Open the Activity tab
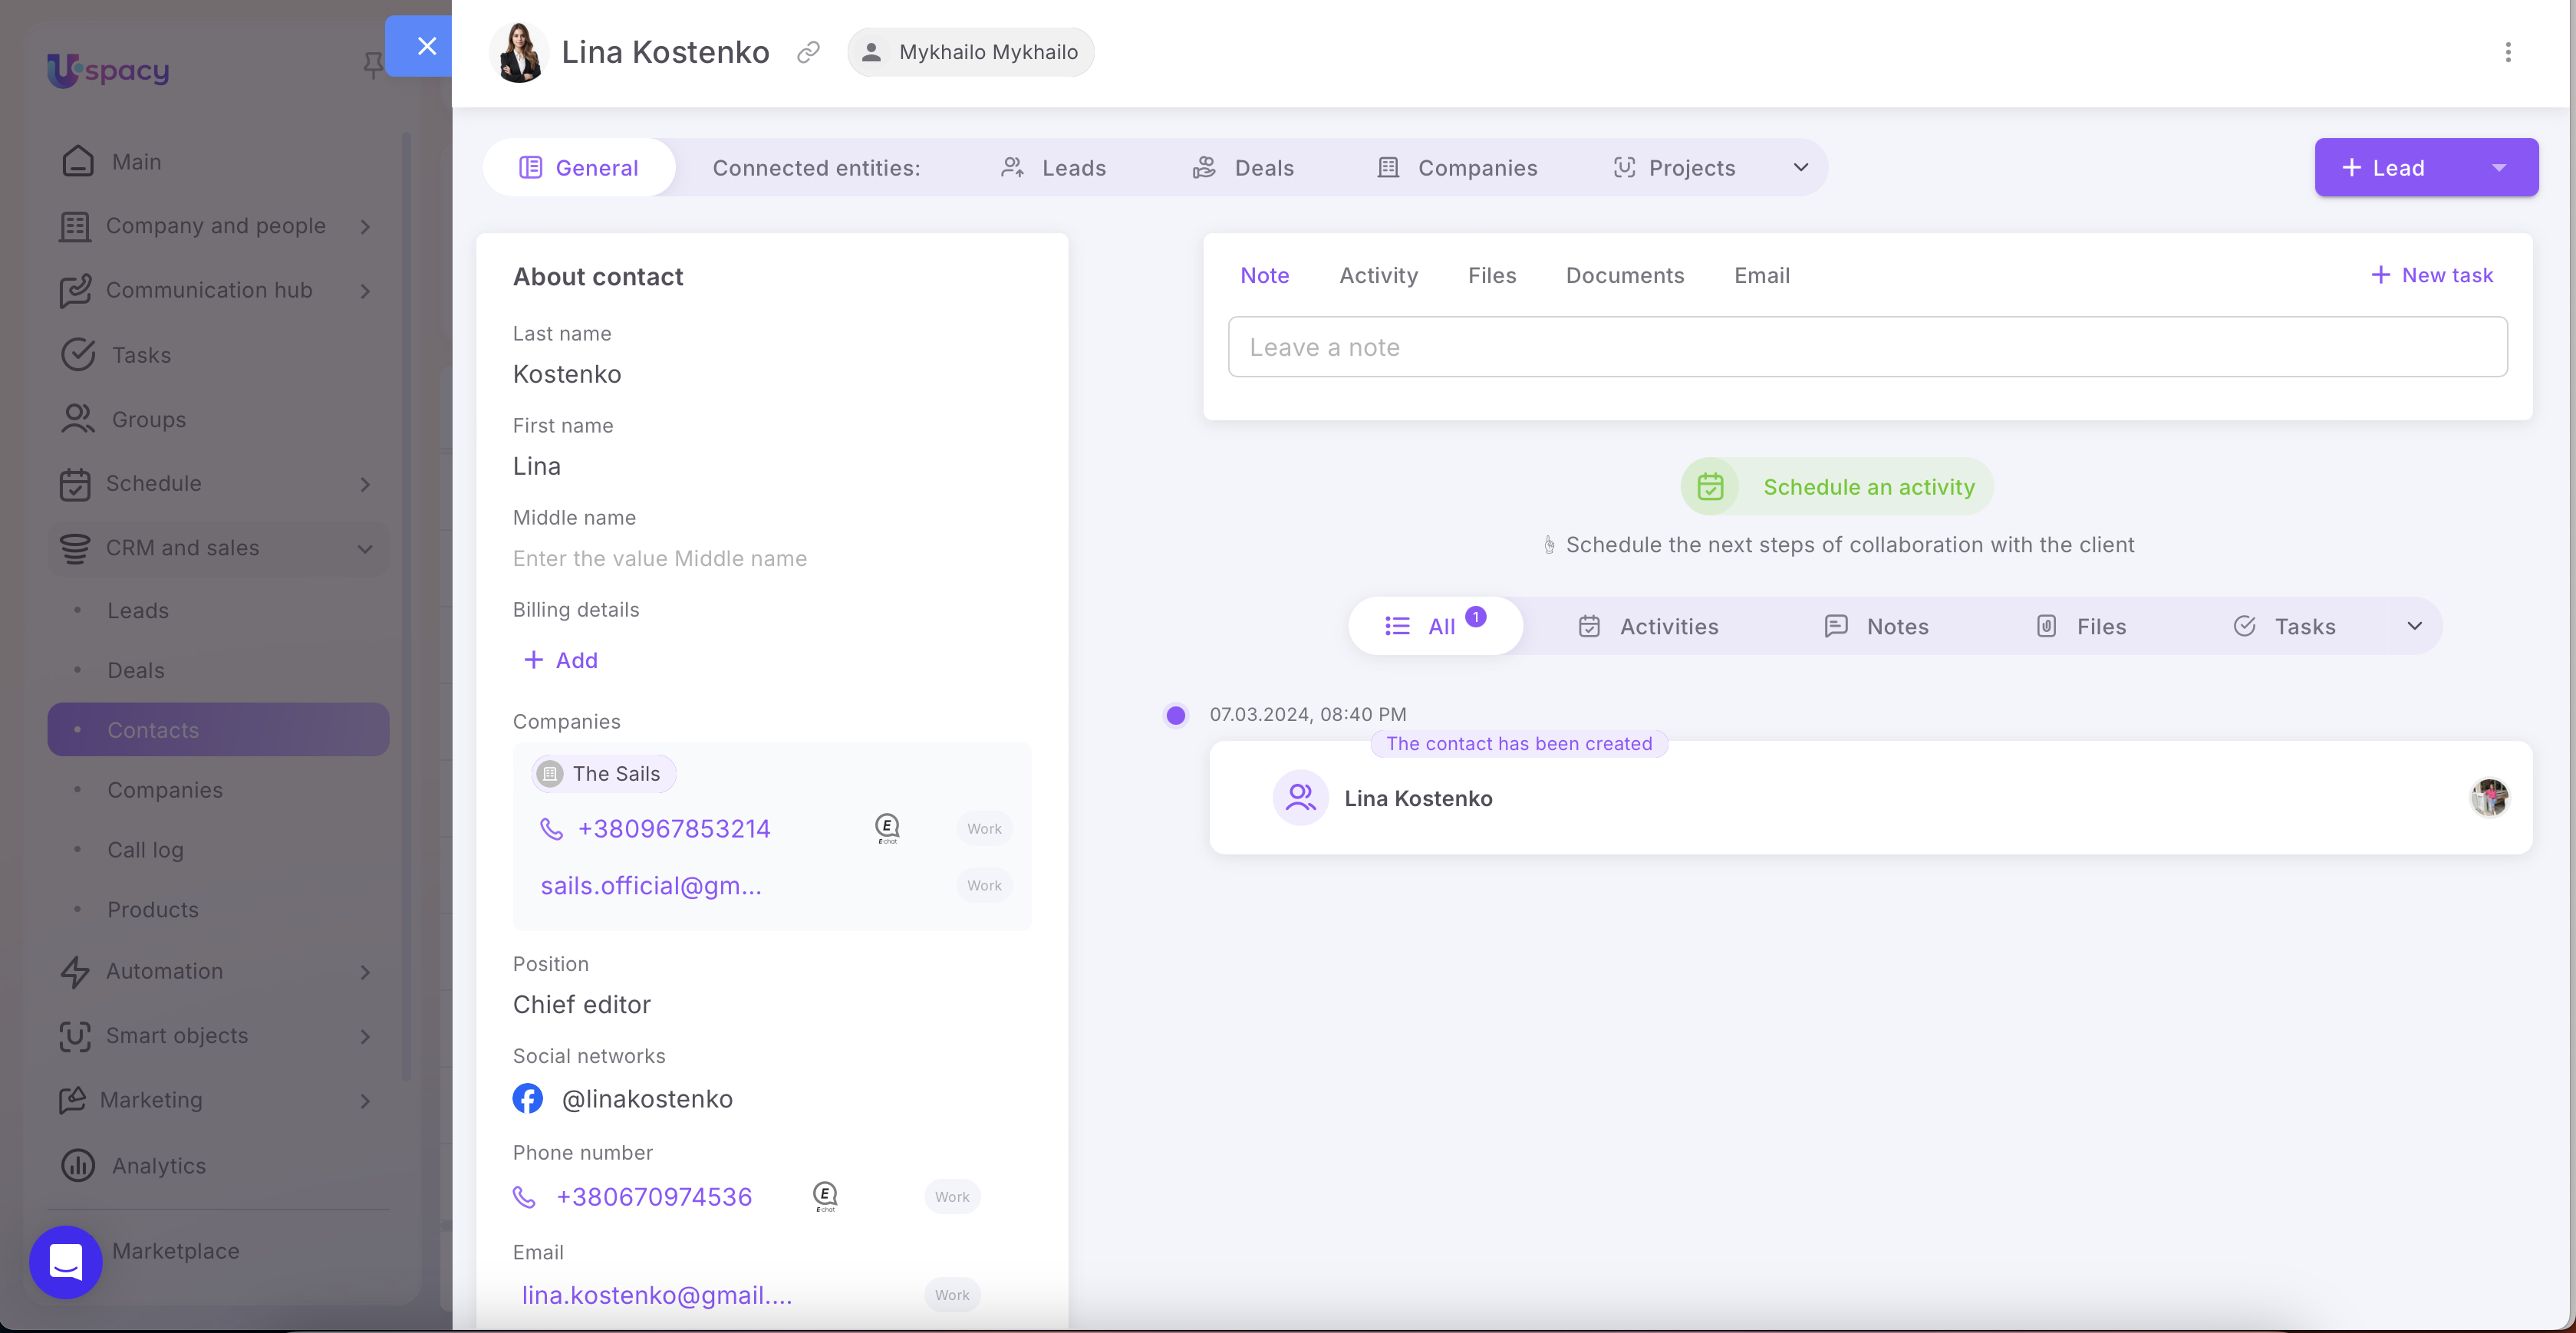This screenshot has height=1333, width=2576. click(x=1378, y=275)
